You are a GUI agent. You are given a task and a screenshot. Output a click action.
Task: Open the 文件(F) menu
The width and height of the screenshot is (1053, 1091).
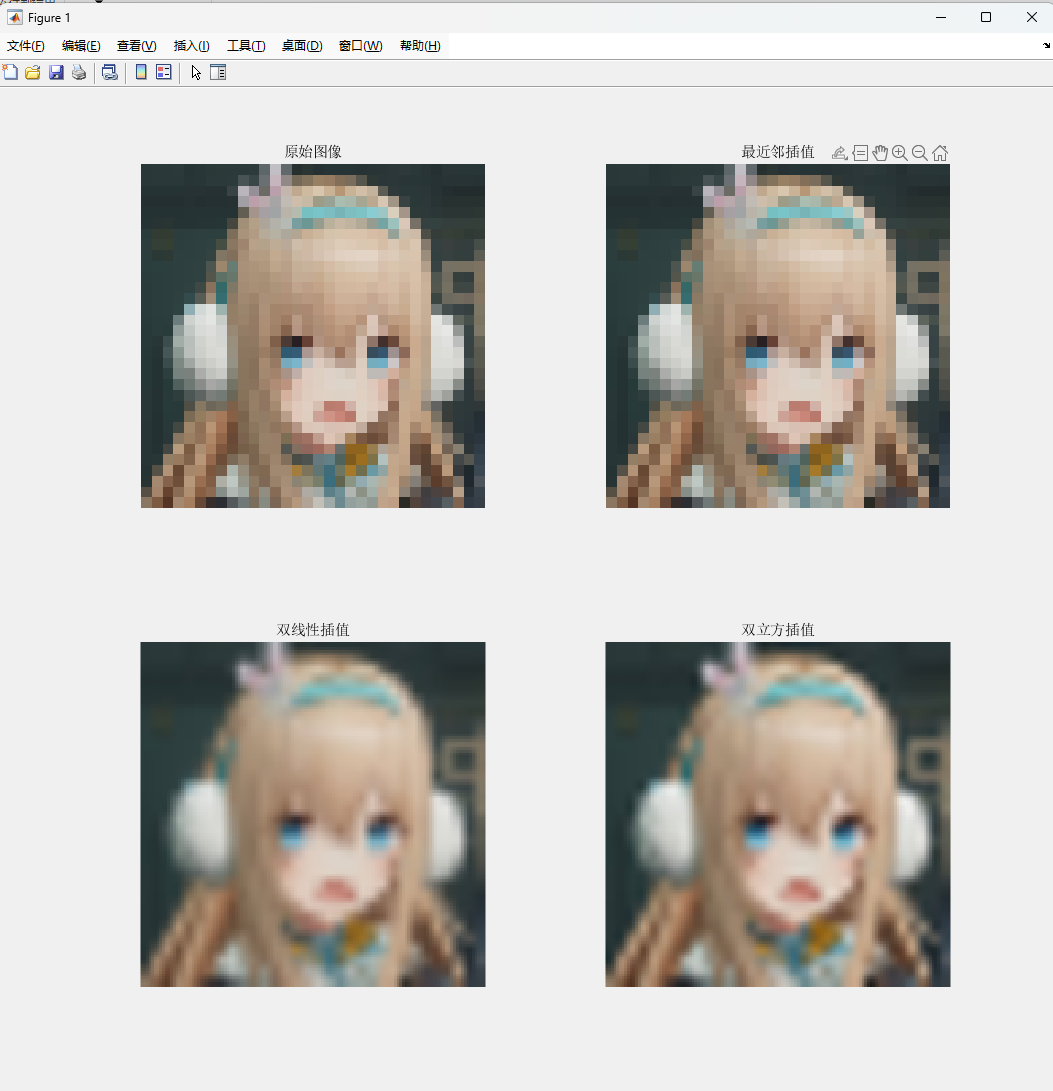point(26,46)
